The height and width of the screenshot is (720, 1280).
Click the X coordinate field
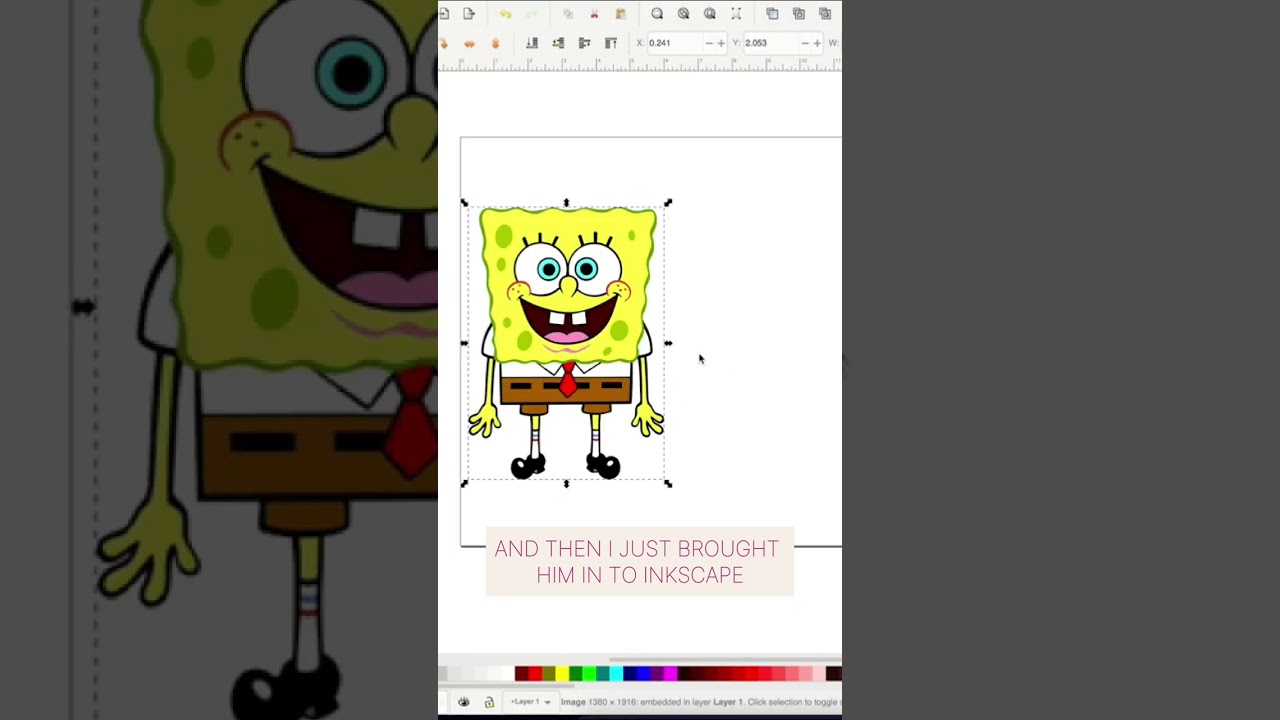675,43
